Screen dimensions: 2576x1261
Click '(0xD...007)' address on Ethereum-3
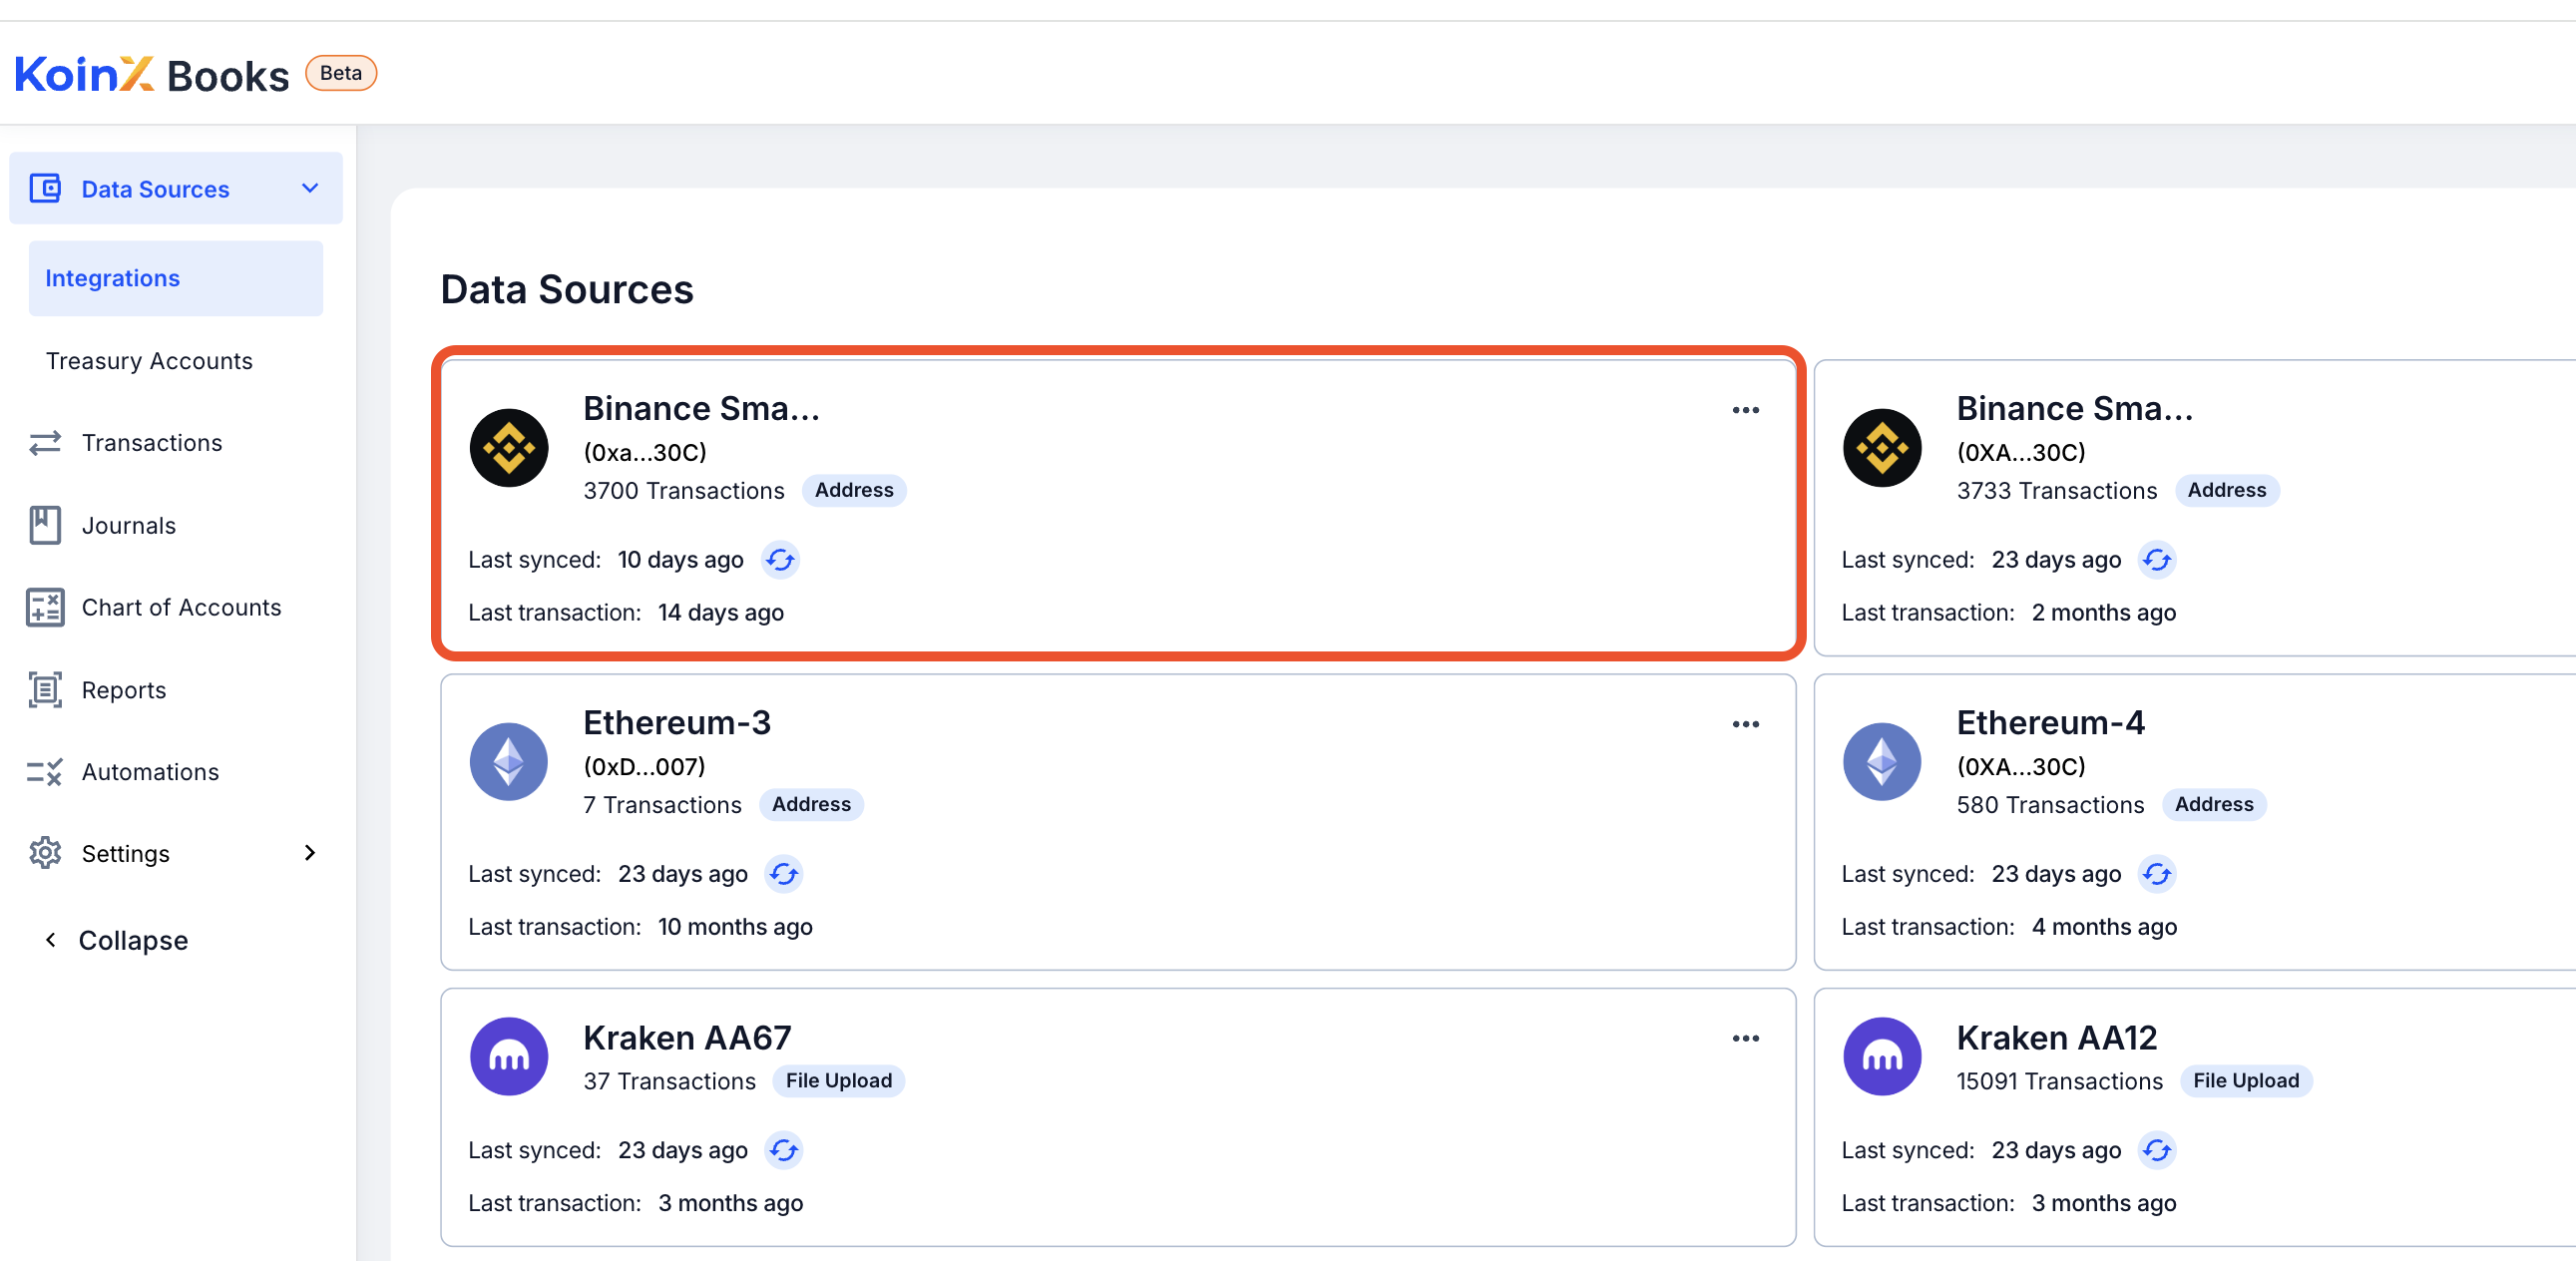pos(645,766)
